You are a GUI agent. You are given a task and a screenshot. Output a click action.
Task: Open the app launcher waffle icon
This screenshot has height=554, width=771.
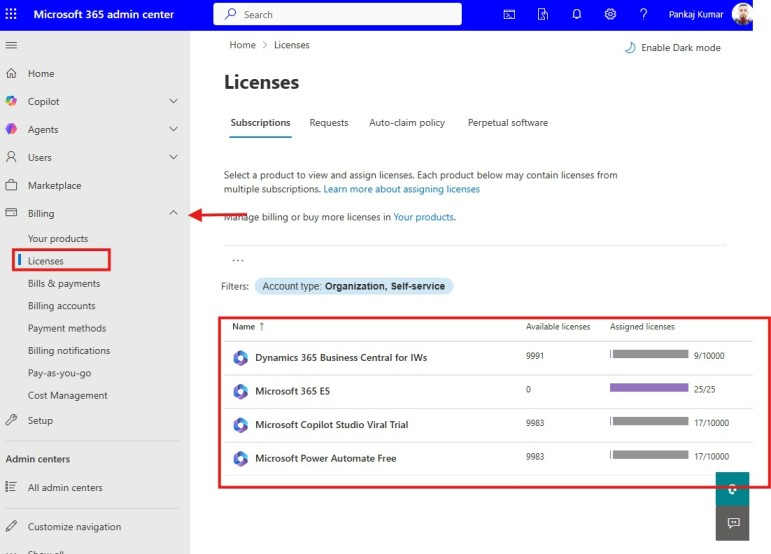tap(11, 14)
